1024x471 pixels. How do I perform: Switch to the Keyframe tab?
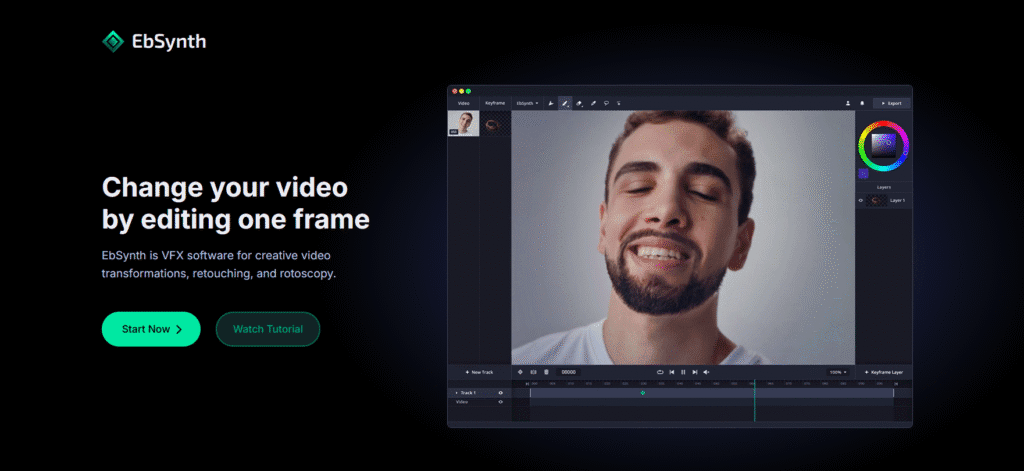click(495, 103)
